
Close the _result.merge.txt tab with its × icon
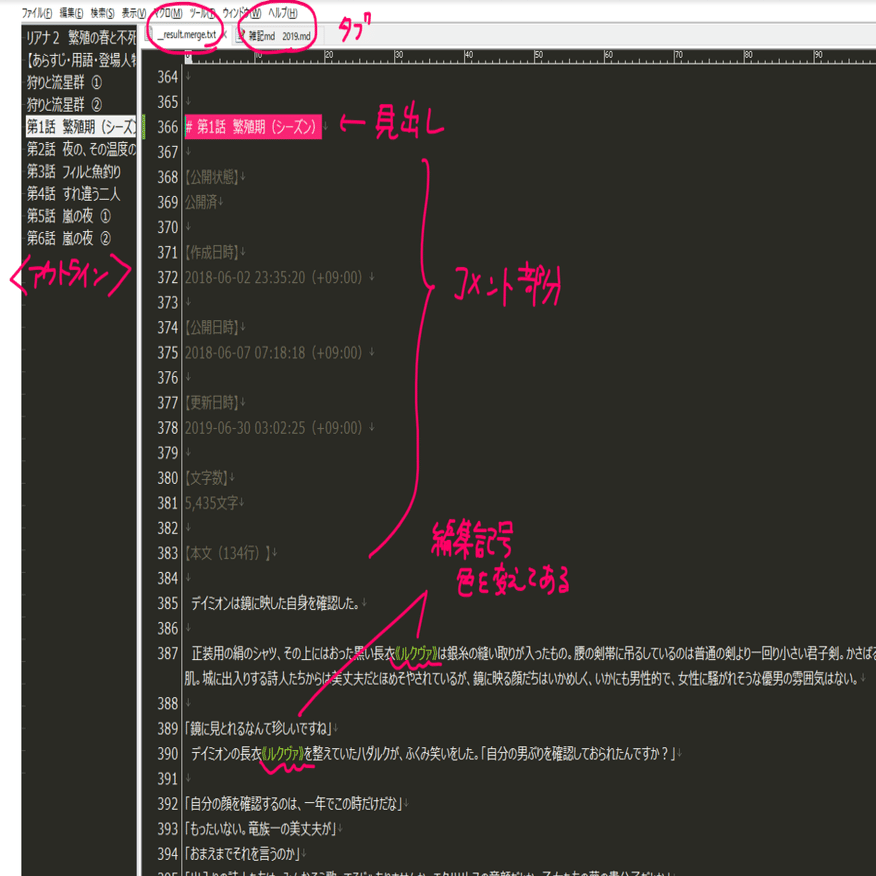coord(224,35)
